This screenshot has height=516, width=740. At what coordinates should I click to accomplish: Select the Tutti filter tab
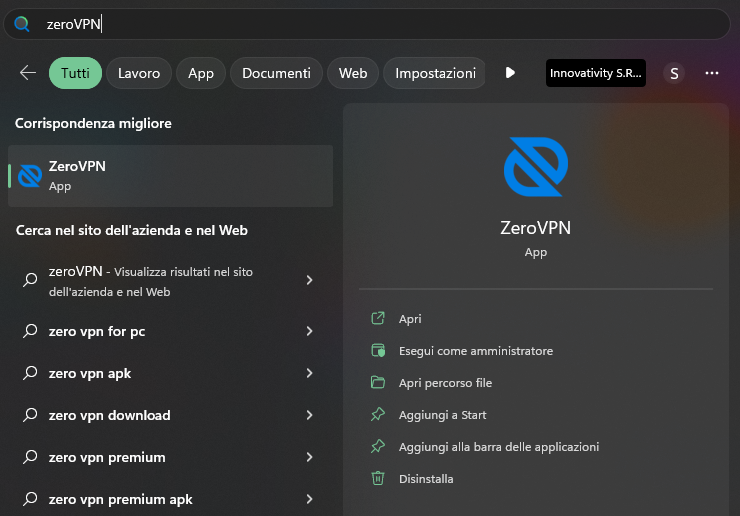[75, 73]
